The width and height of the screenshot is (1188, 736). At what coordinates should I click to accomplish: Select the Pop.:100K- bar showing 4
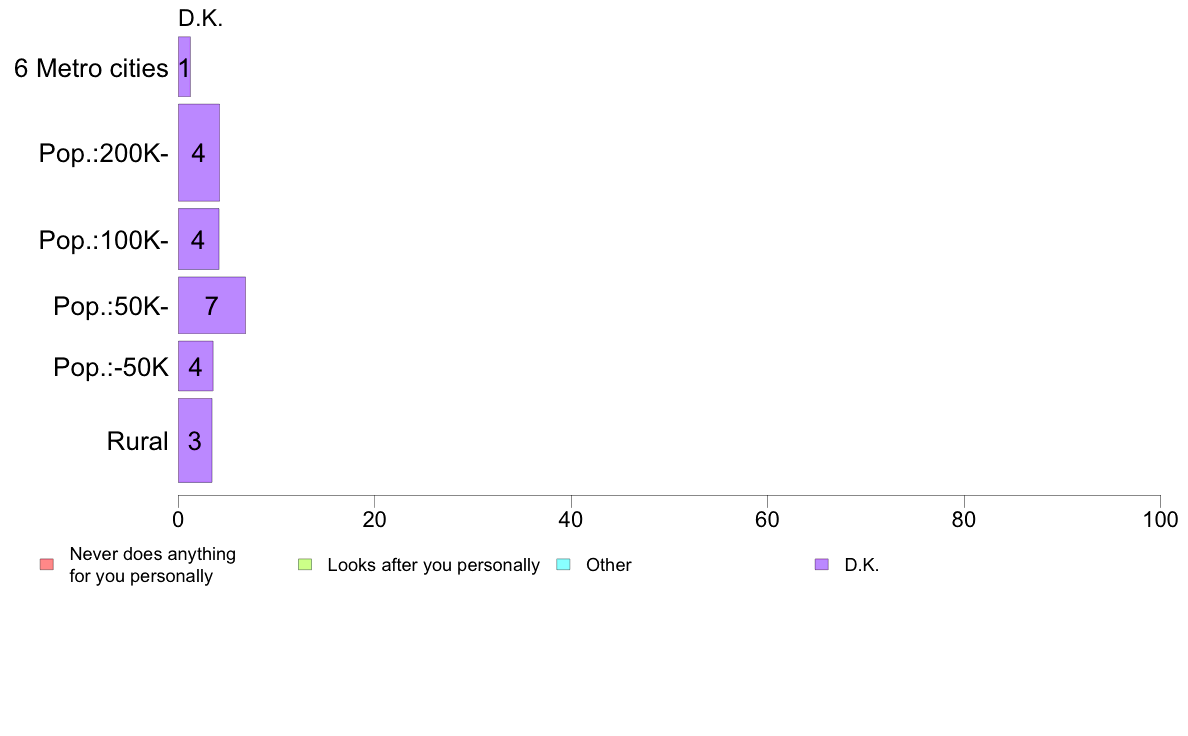[x=199, y=239]
